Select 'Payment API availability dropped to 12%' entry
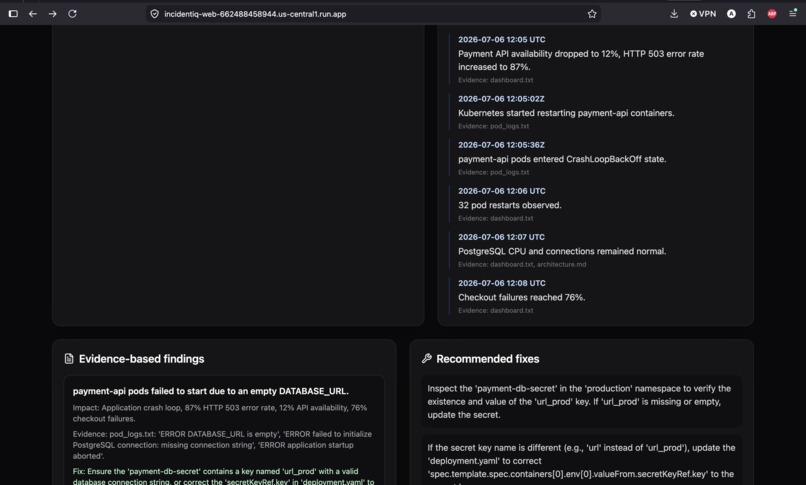Image resolution: width=806 pixels, height=485 pixels. tap(581, 60)
